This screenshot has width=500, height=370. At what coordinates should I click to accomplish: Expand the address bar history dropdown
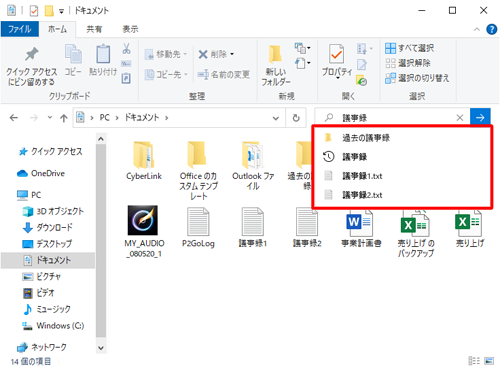tap(276, 118)
